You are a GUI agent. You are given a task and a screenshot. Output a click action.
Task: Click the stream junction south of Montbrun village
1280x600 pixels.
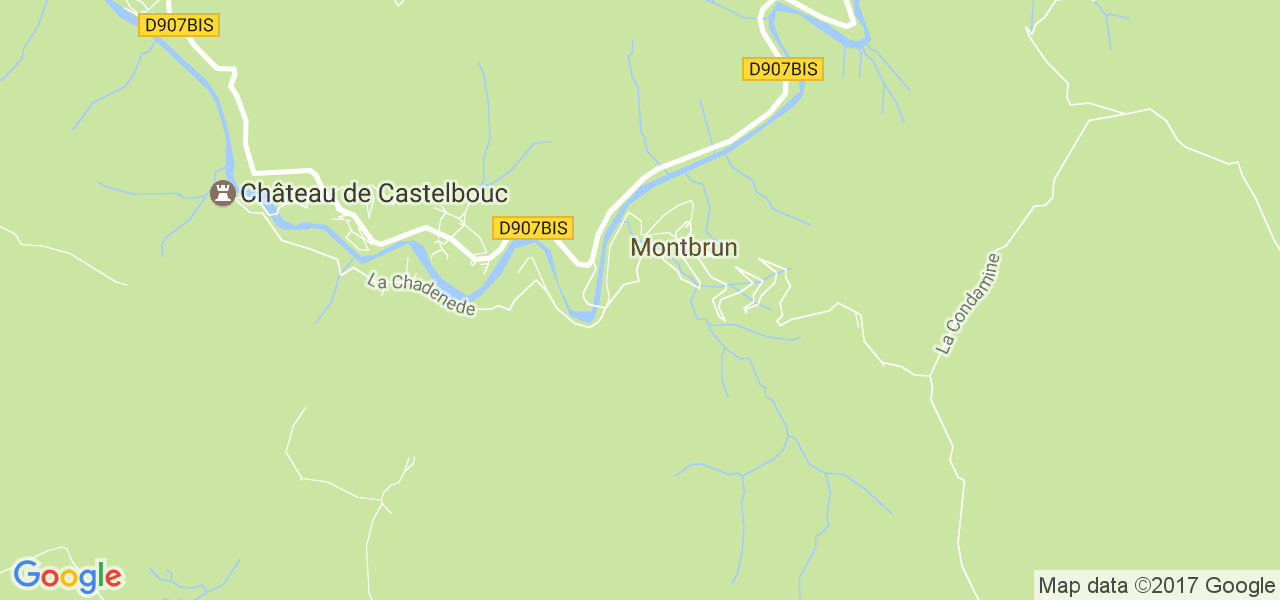tap(722, 350)
